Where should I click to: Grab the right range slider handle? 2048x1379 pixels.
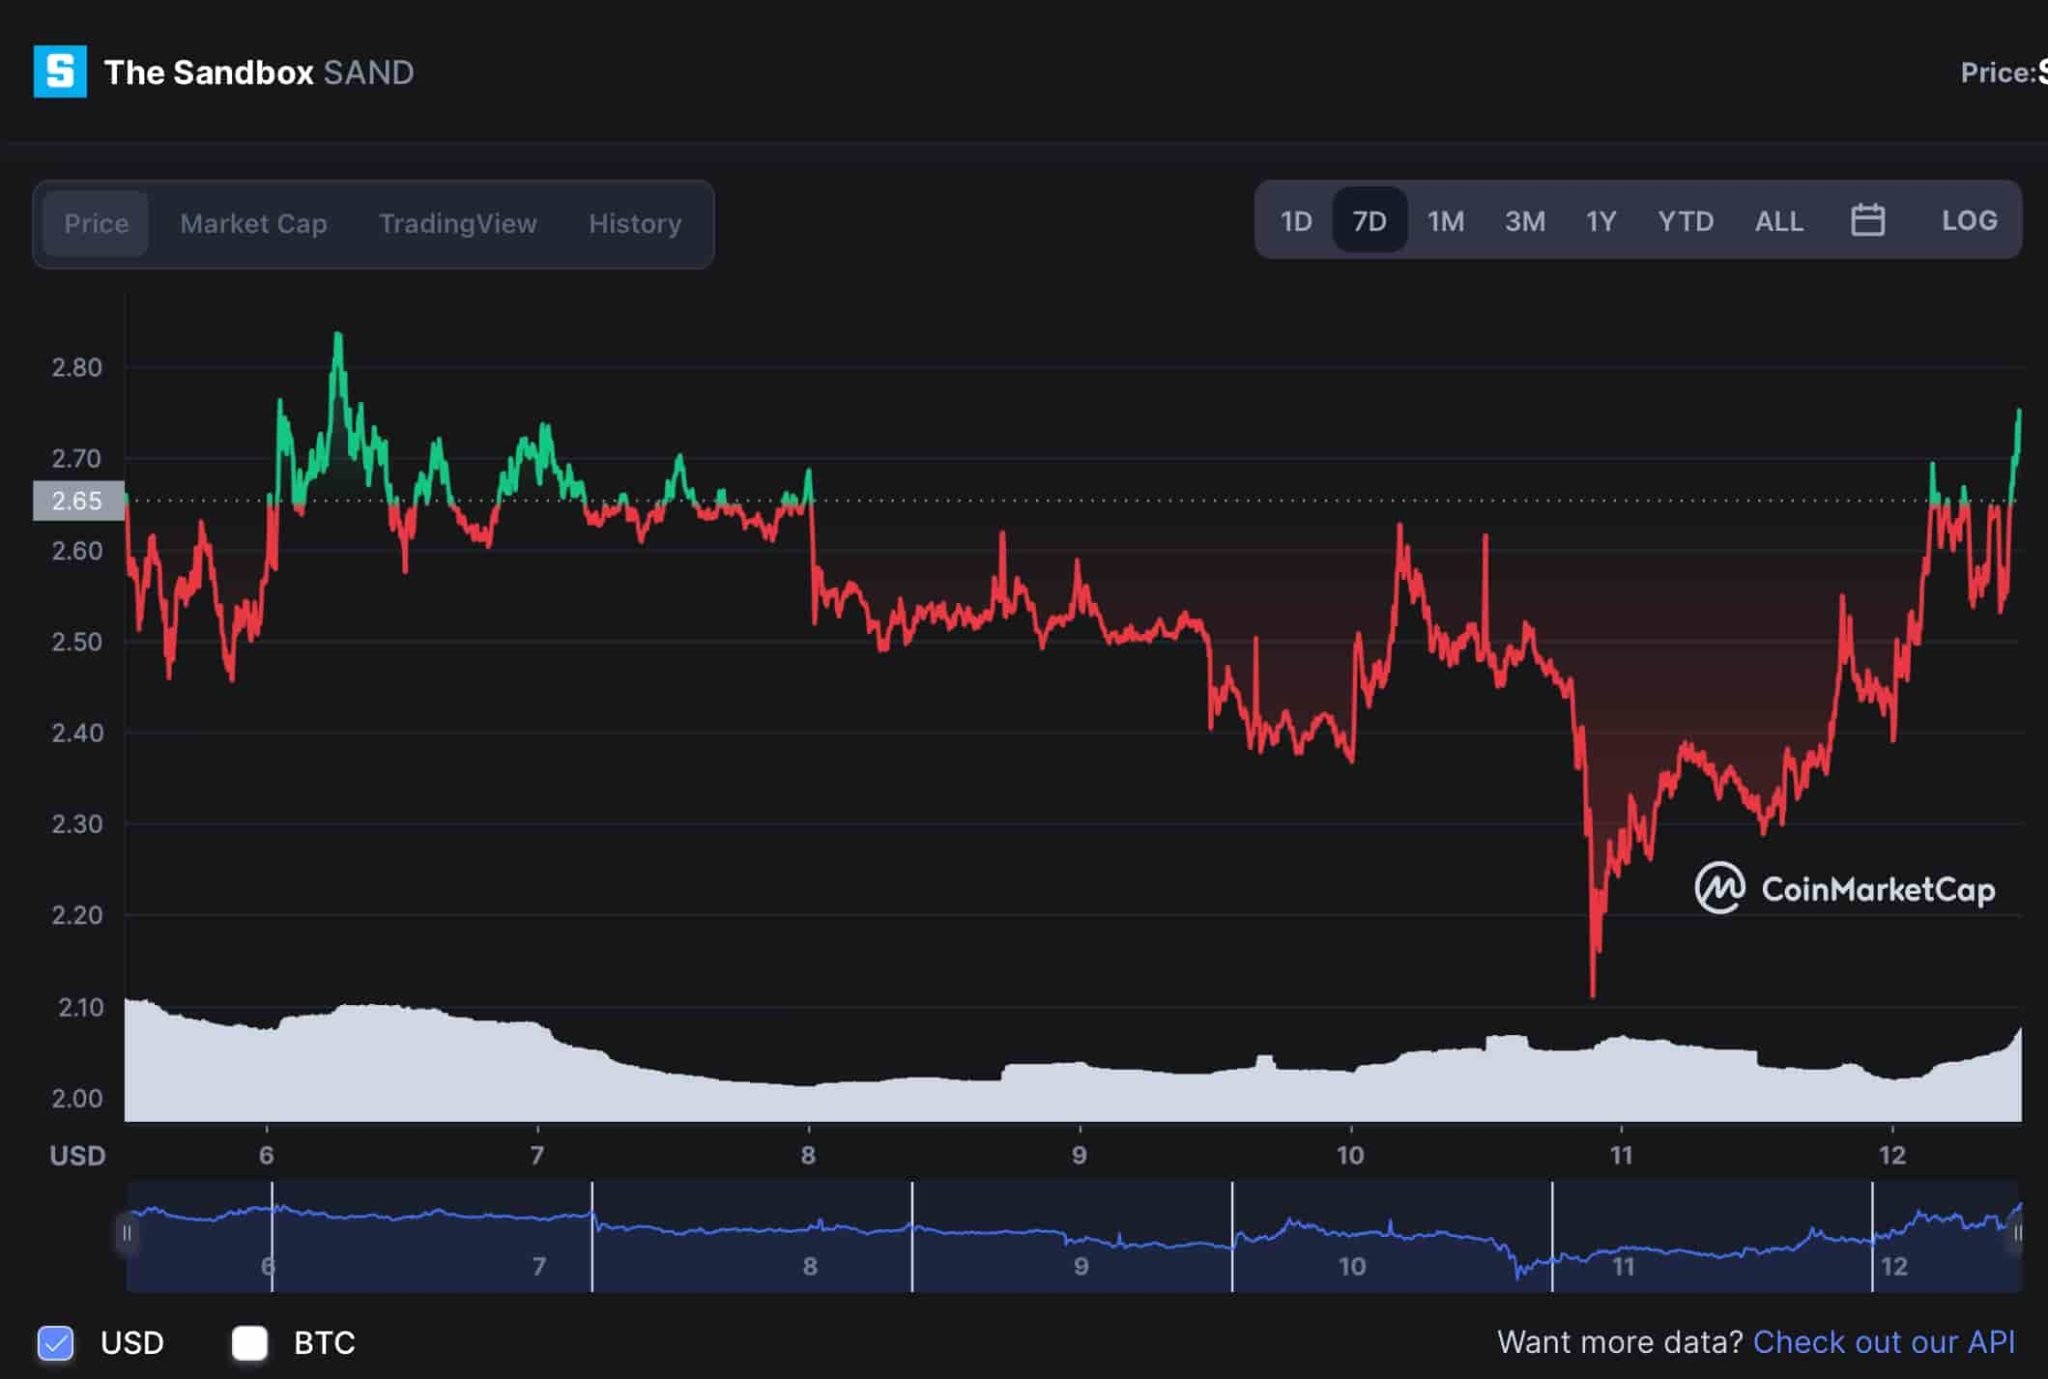click(2016, 1233)
